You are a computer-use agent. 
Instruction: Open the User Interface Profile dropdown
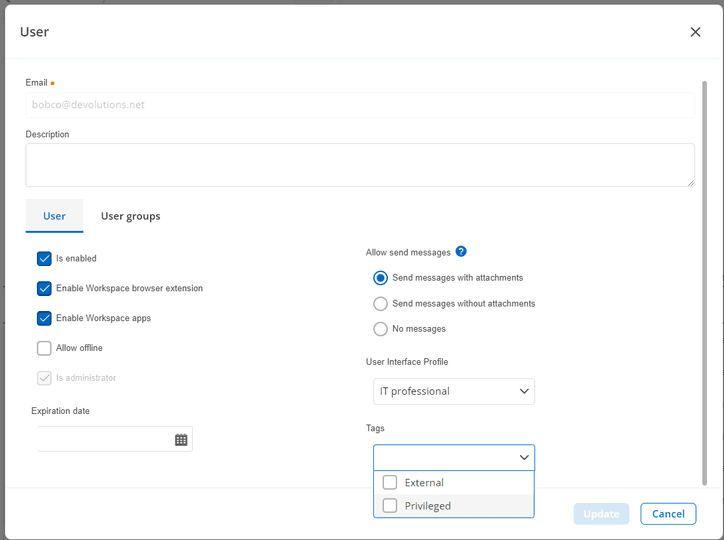pos(454,391)
